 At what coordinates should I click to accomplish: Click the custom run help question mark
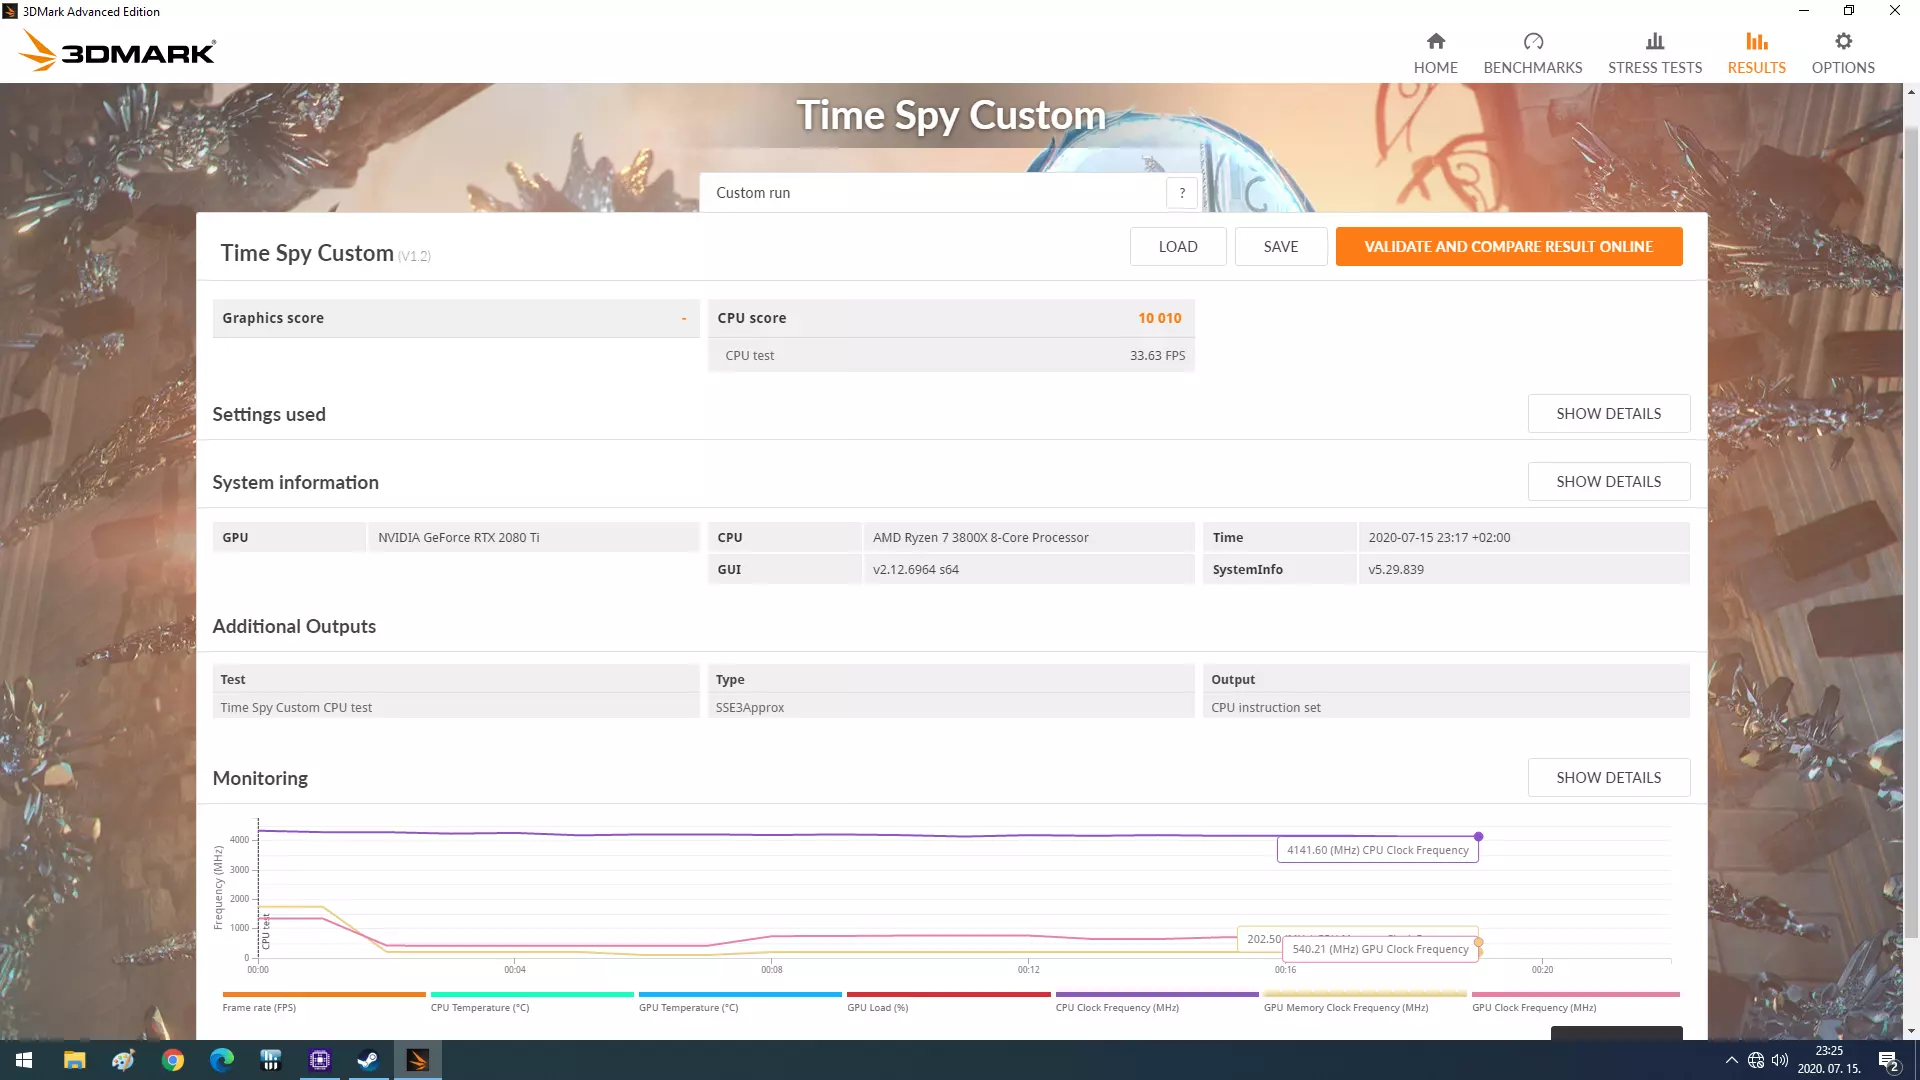(1181, 193)
